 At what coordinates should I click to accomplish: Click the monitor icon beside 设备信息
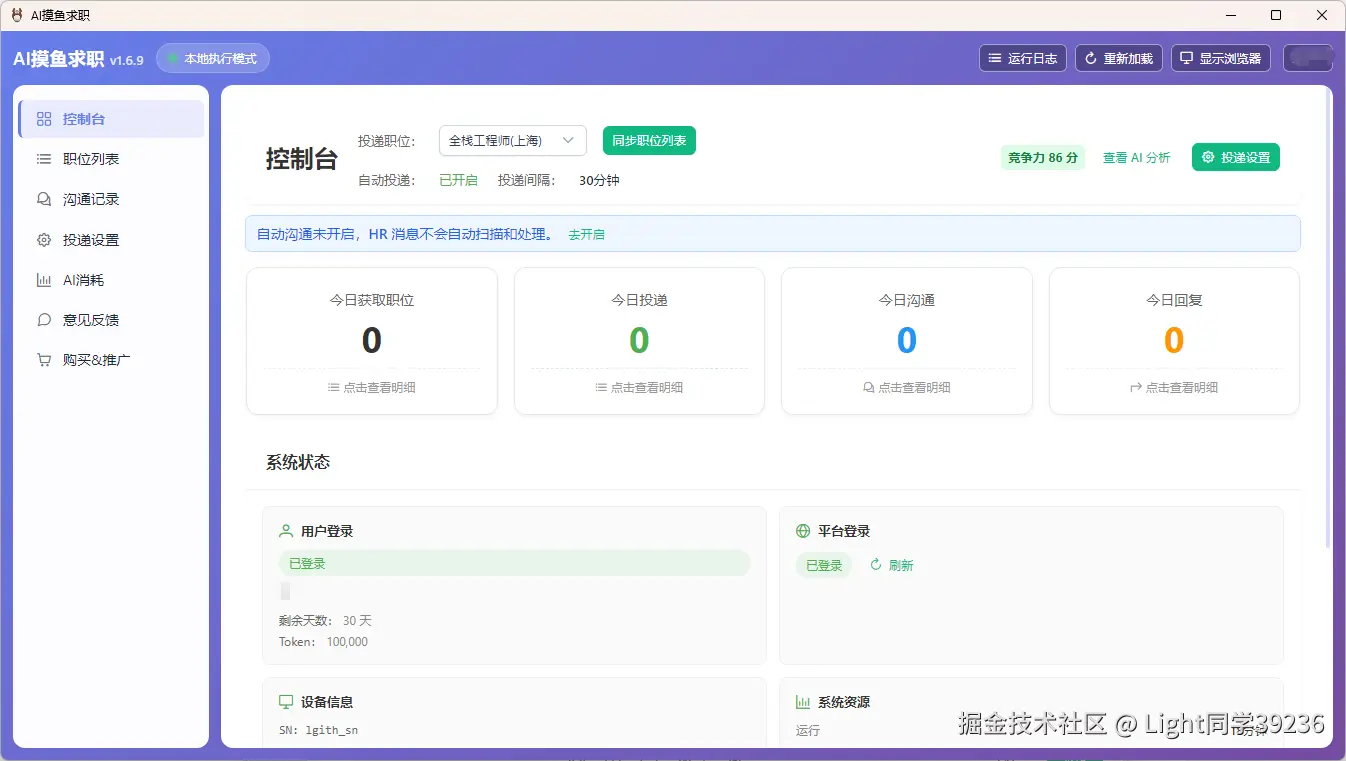click(286, 702)
